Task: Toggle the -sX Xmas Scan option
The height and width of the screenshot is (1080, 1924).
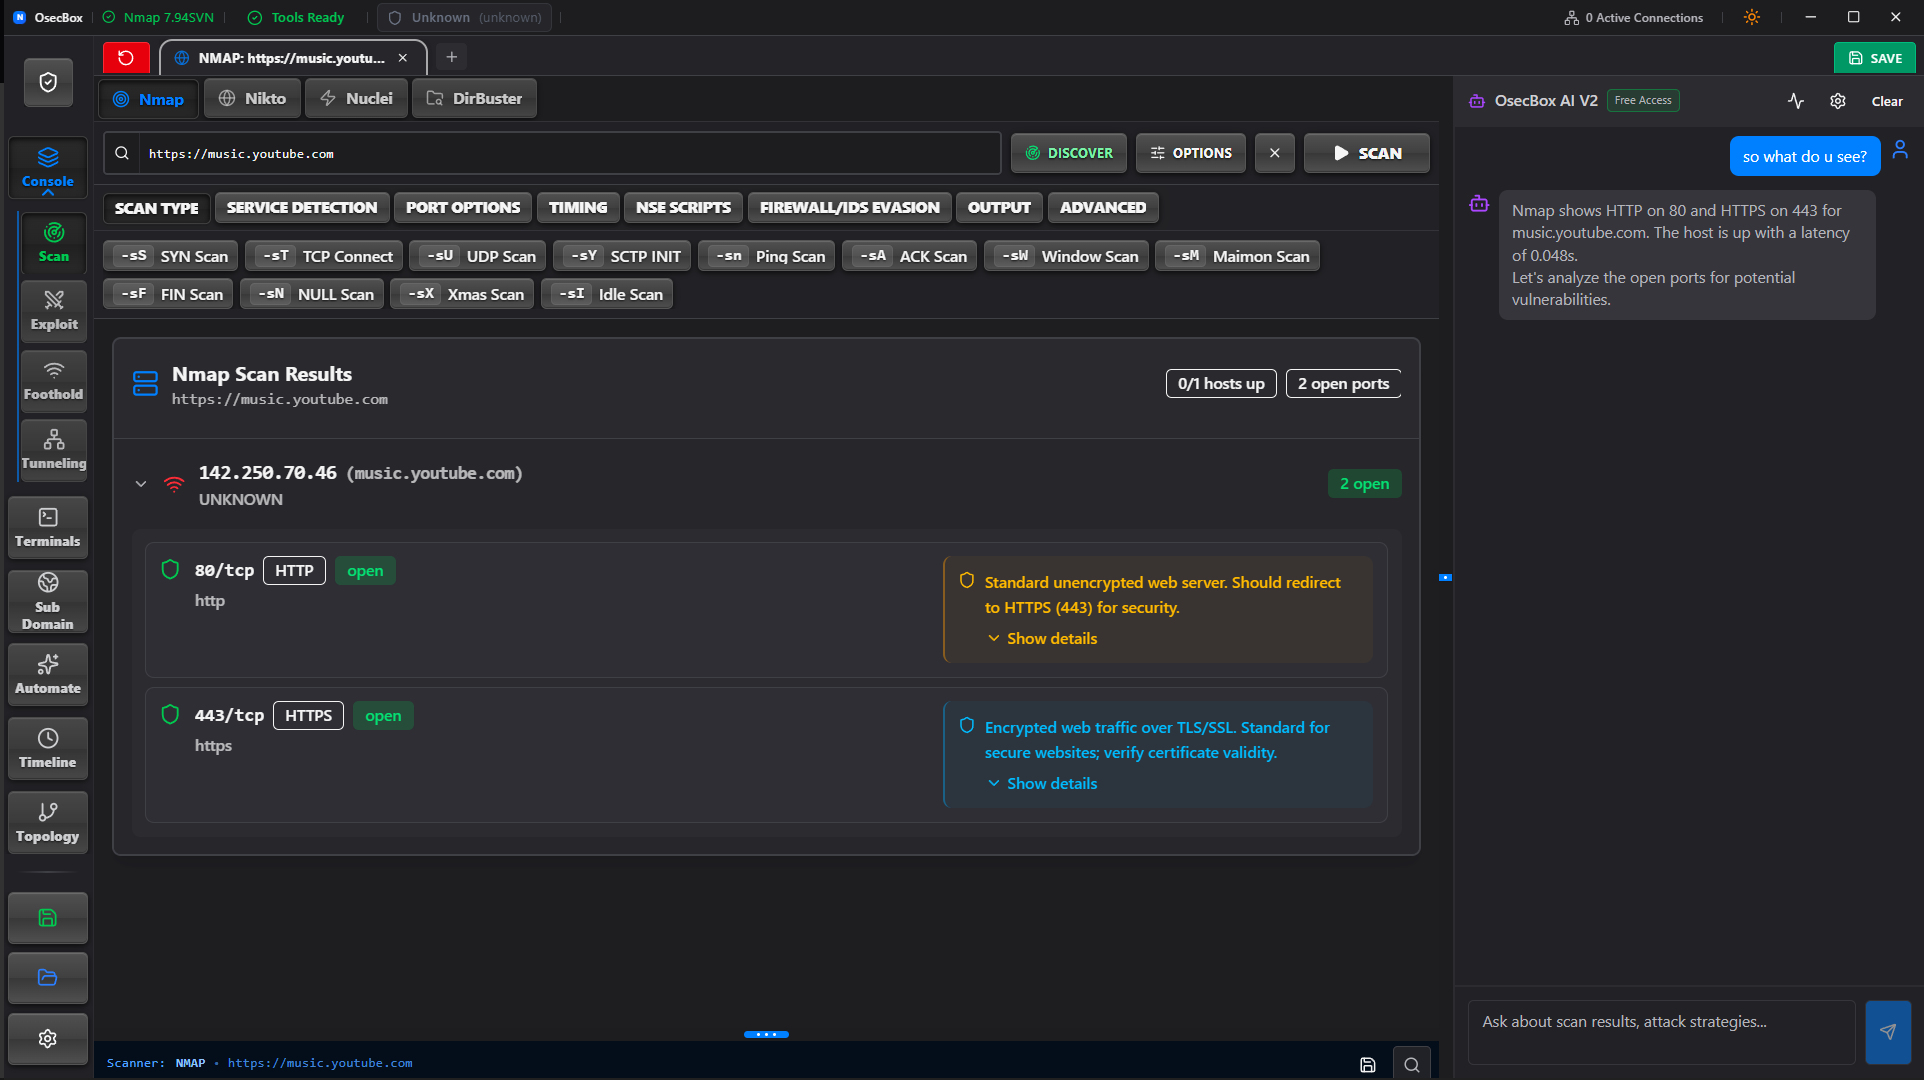Action: [x=462, y=294]
